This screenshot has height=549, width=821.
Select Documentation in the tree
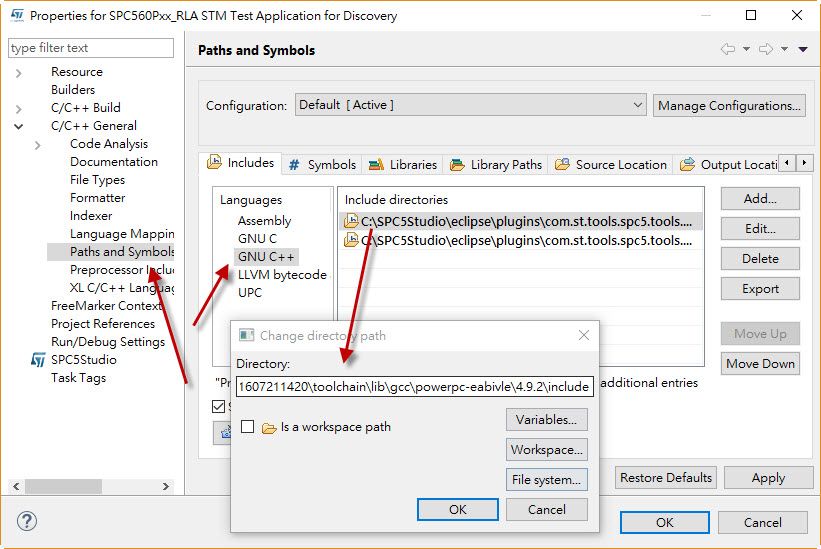(114, 162)
